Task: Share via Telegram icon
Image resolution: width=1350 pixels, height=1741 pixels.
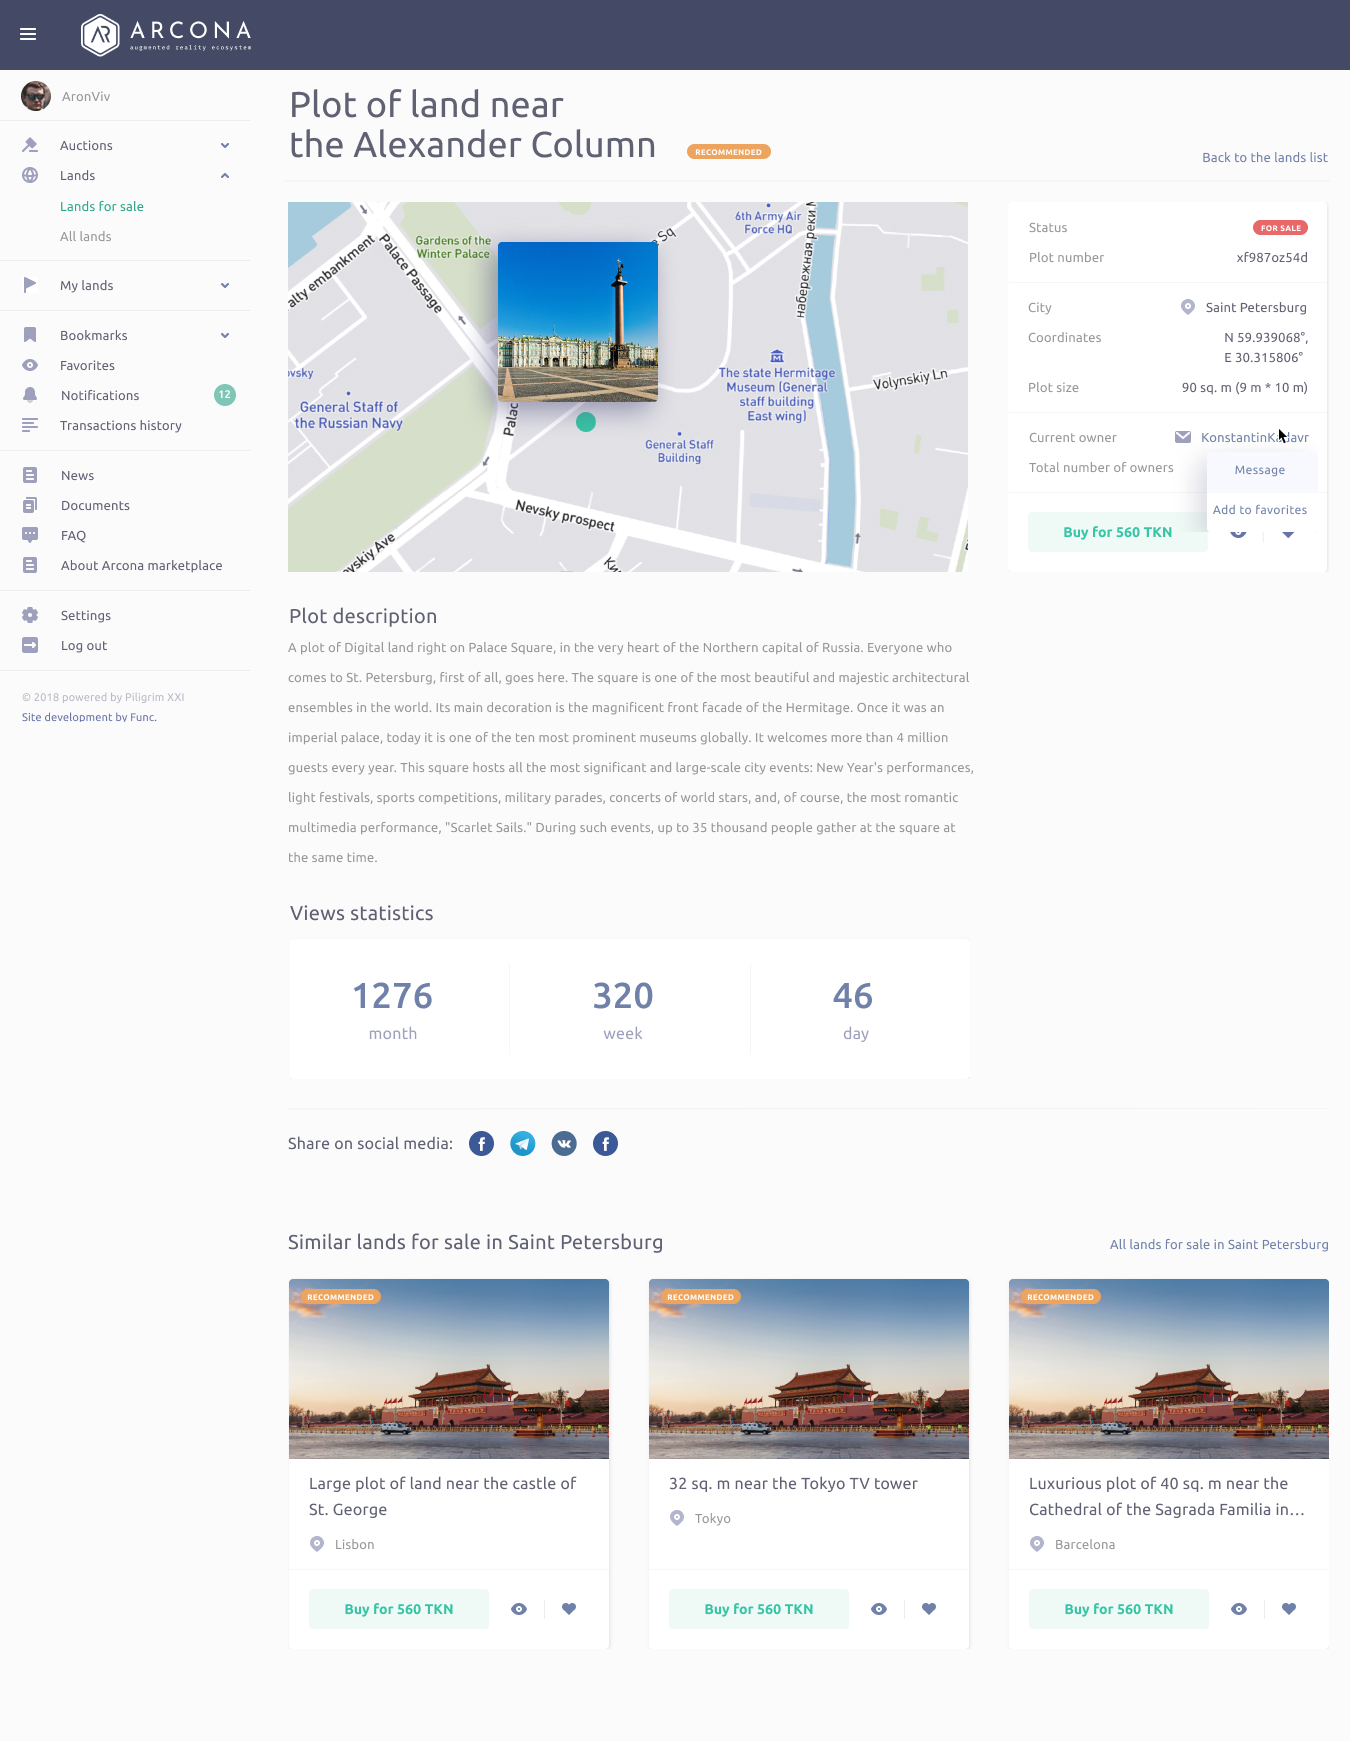Action: click(x=523, y=1144)
